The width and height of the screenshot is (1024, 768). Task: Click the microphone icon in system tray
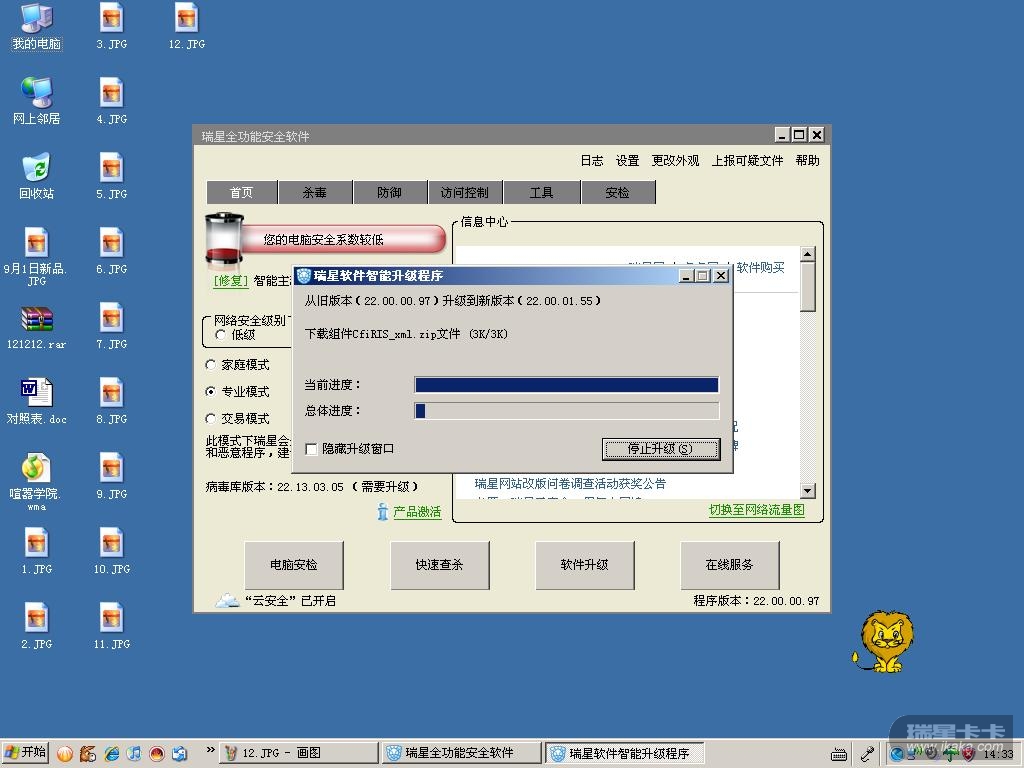click(867, 754)
